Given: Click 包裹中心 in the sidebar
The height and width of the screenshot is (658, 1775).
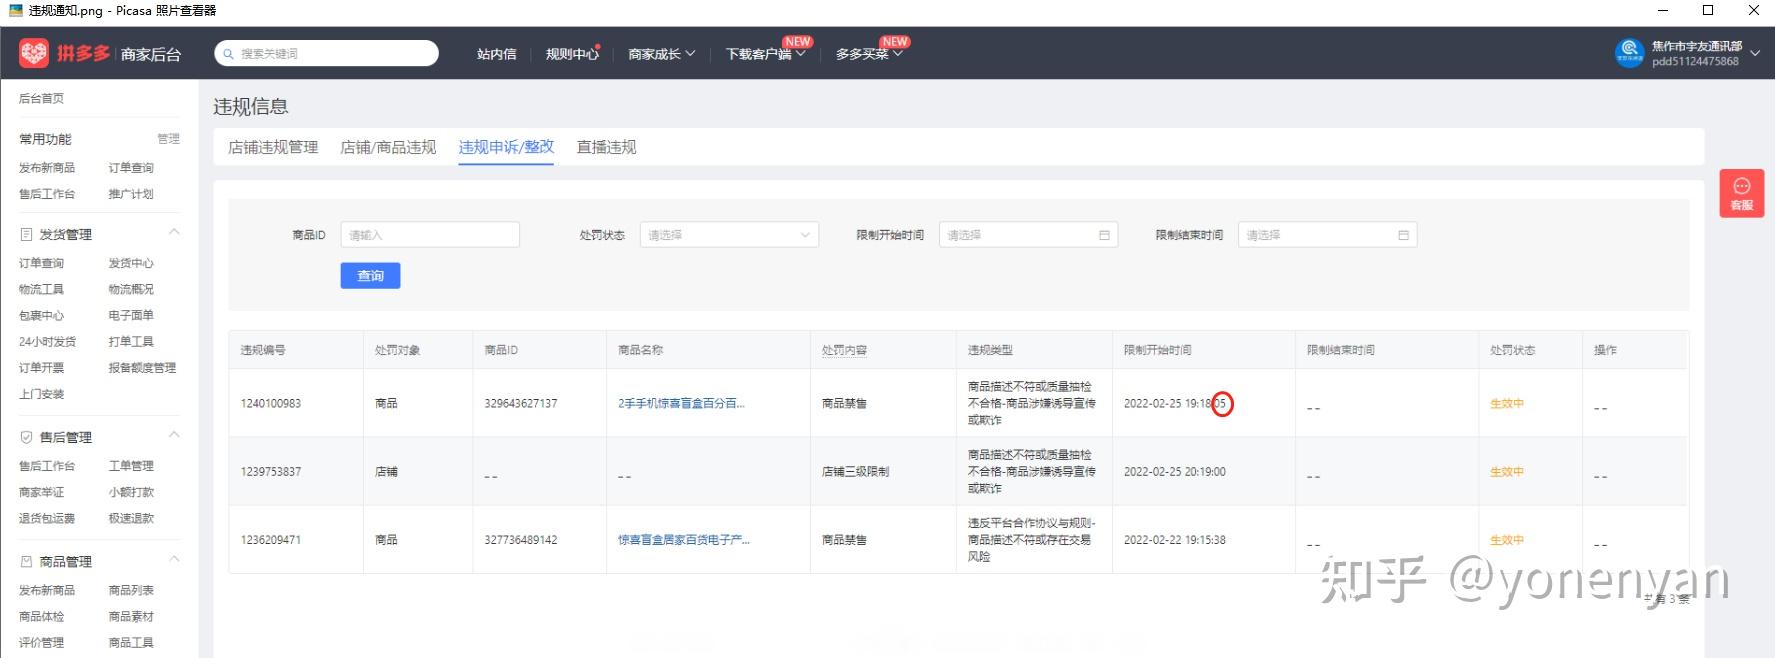Looking at the screenshot, I should tap(41, 315).
